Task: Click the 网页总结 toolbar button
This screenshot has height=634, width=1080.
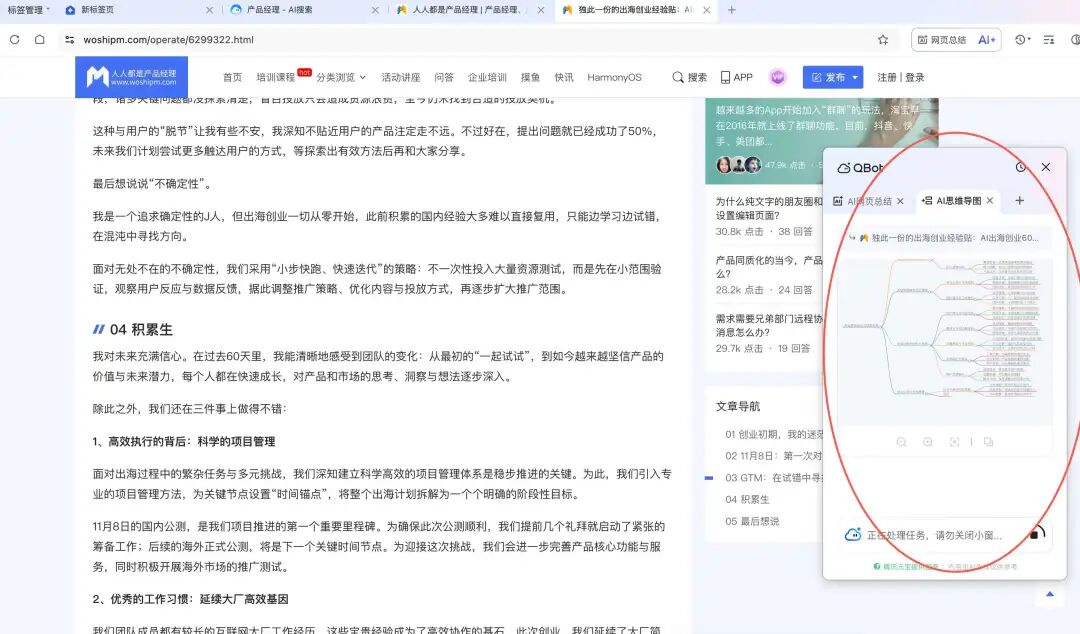Action: [940, 40]
